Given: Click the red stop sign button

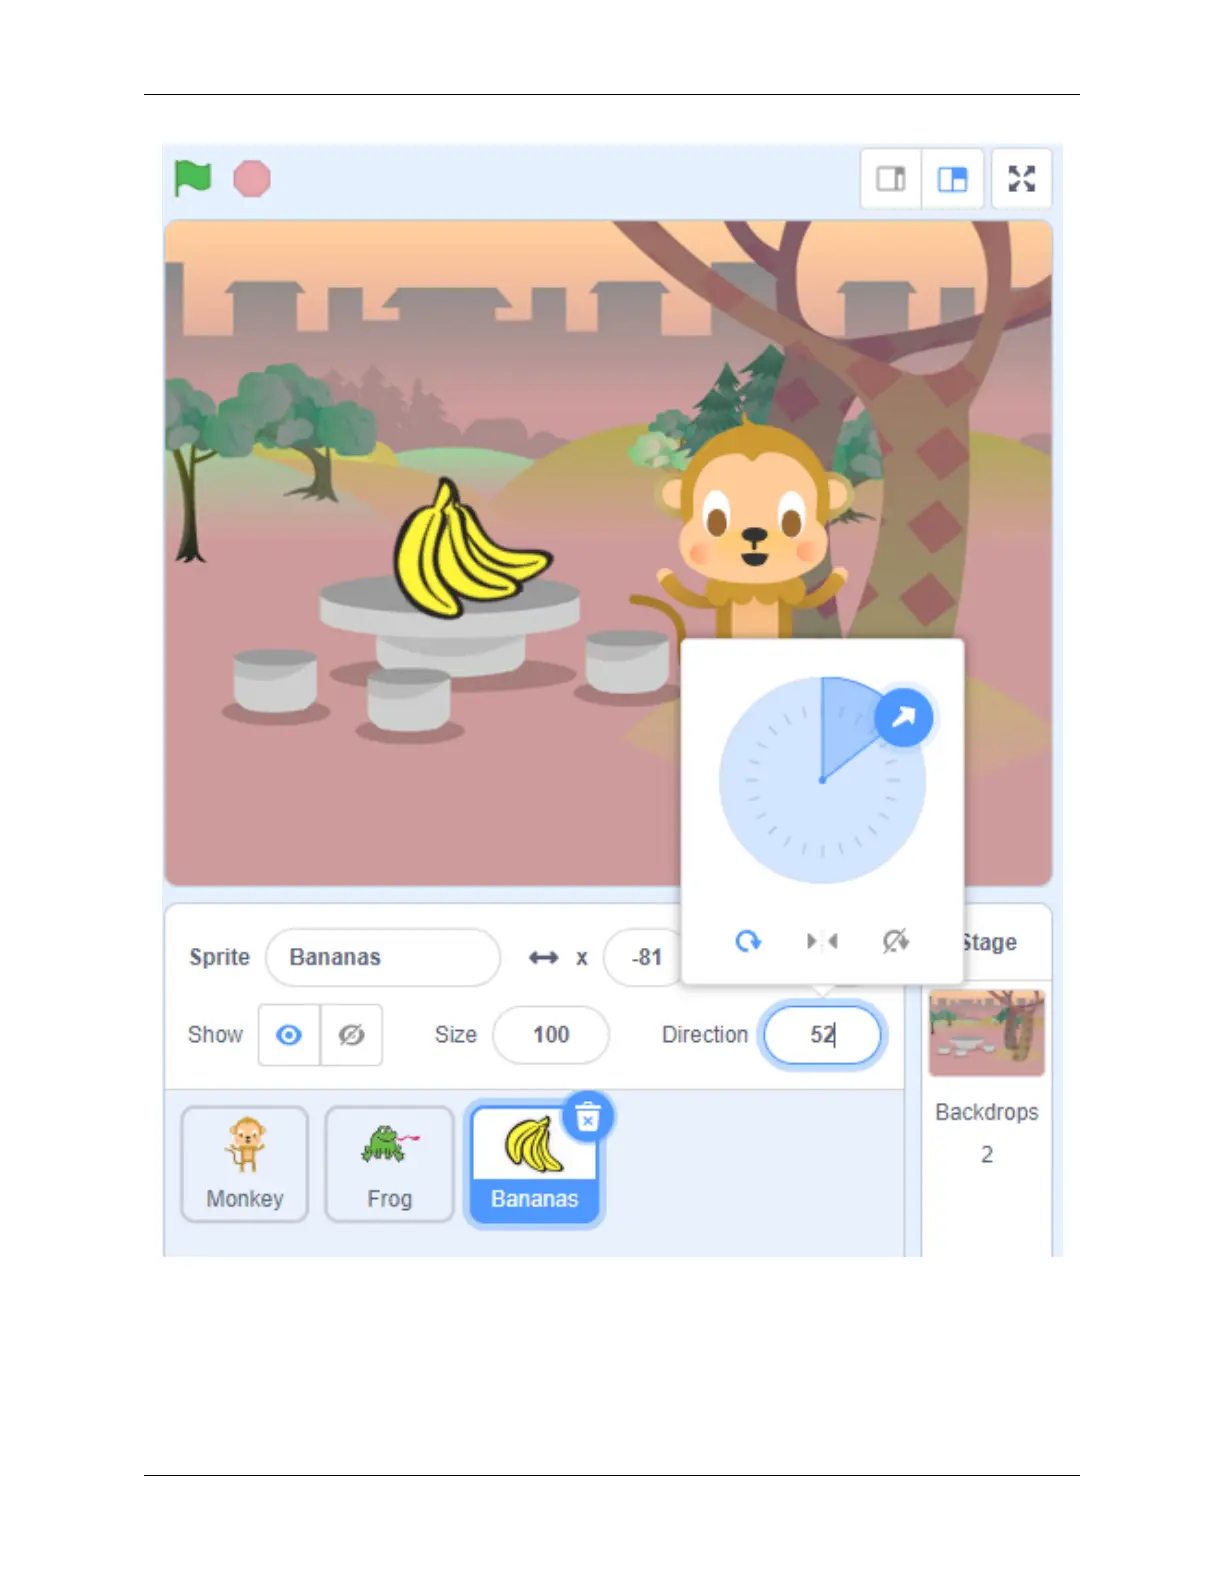Looking at the screenshot, I should click(x=252, y=179).
